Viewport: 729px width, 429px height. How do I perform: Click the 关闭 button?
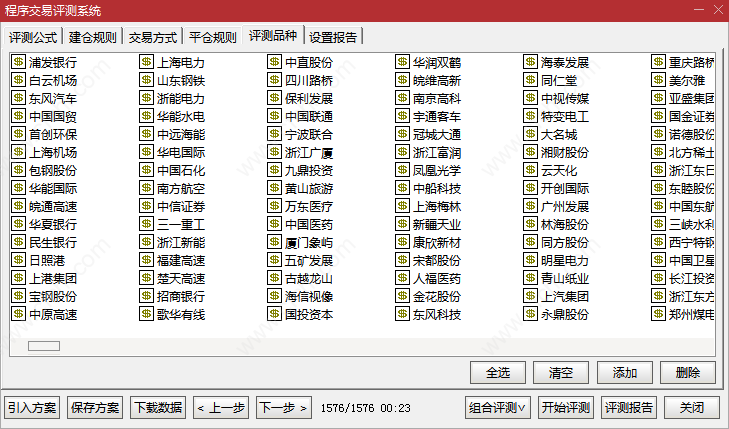pyautogui.click(x=692, y=408)
